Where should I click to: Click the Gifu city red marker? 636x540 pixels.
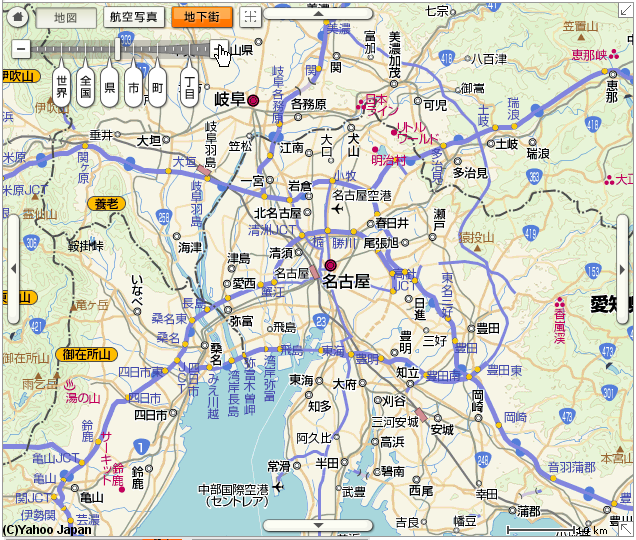click(253, 101)
